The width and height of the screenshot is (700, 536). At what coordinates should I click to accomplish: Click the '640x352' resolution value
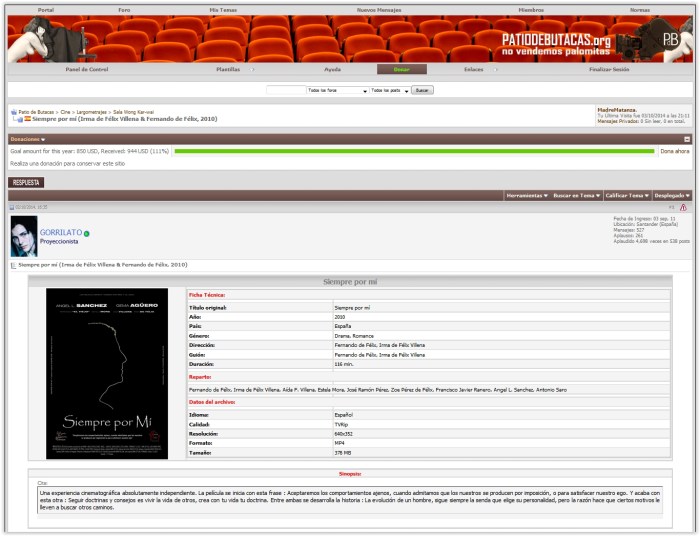coord(343,434)
